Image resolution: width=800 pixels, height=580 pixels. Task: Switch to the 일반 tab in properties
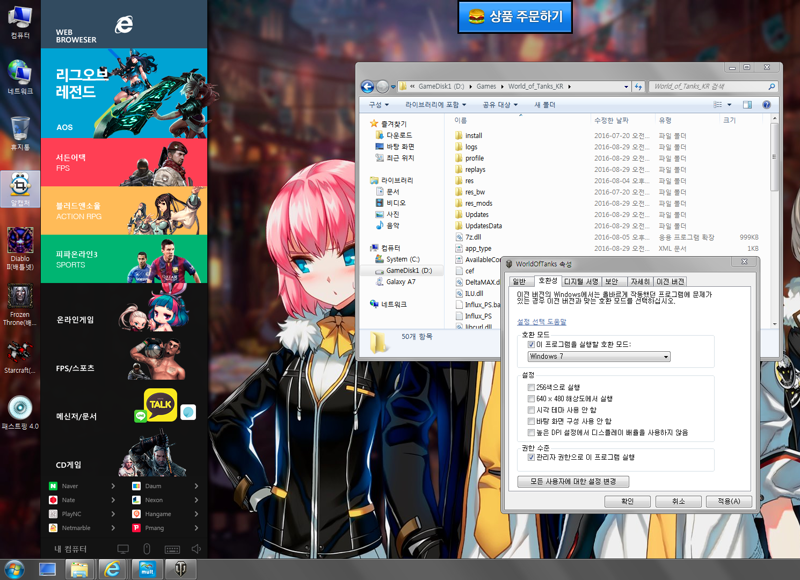(x=519, y=282)
